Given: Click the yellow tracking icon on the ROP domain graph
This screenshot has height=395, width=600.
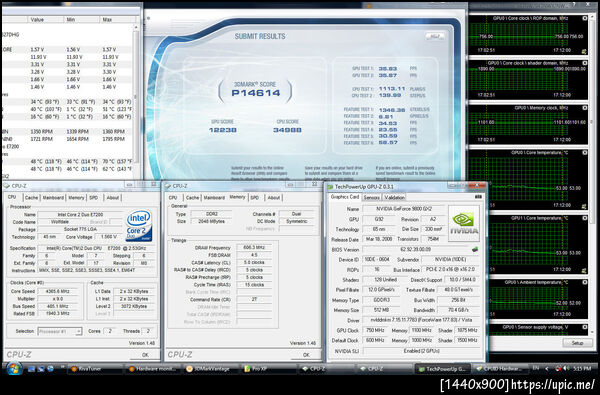Looking at the screenshot, I should tap(584, 51).
